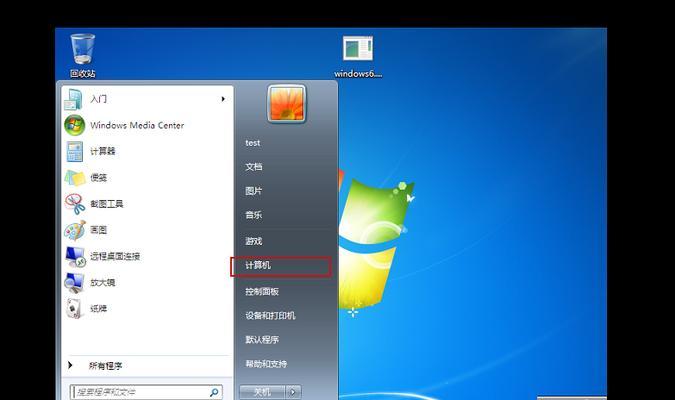This screenshot has height=400, width=675.
Task: Click the Windows Media Center label
Action: pos(137,125)
